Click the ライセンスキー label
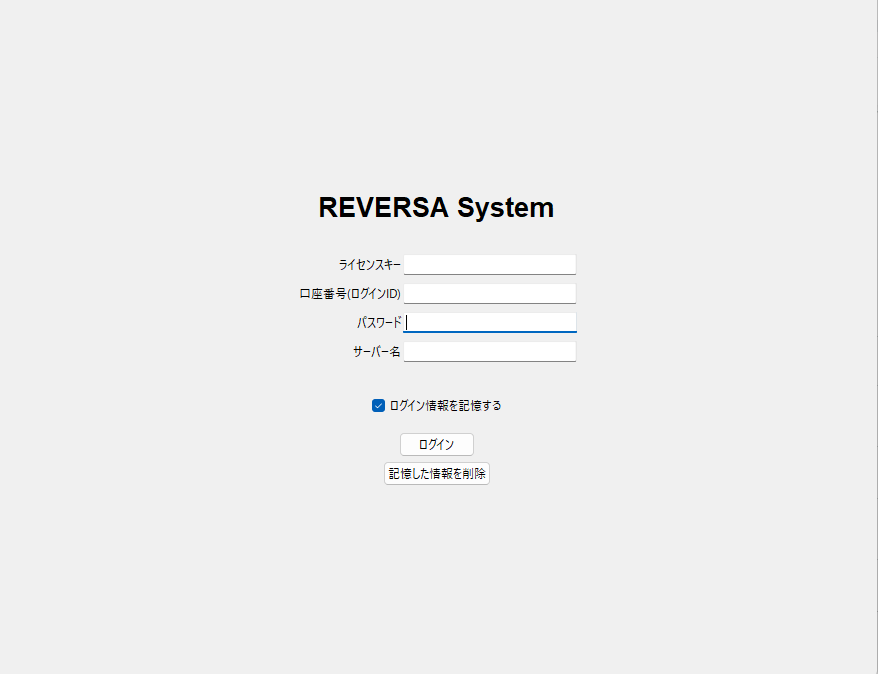This screenshot has height=674, width=878. [x=370, y=265]
